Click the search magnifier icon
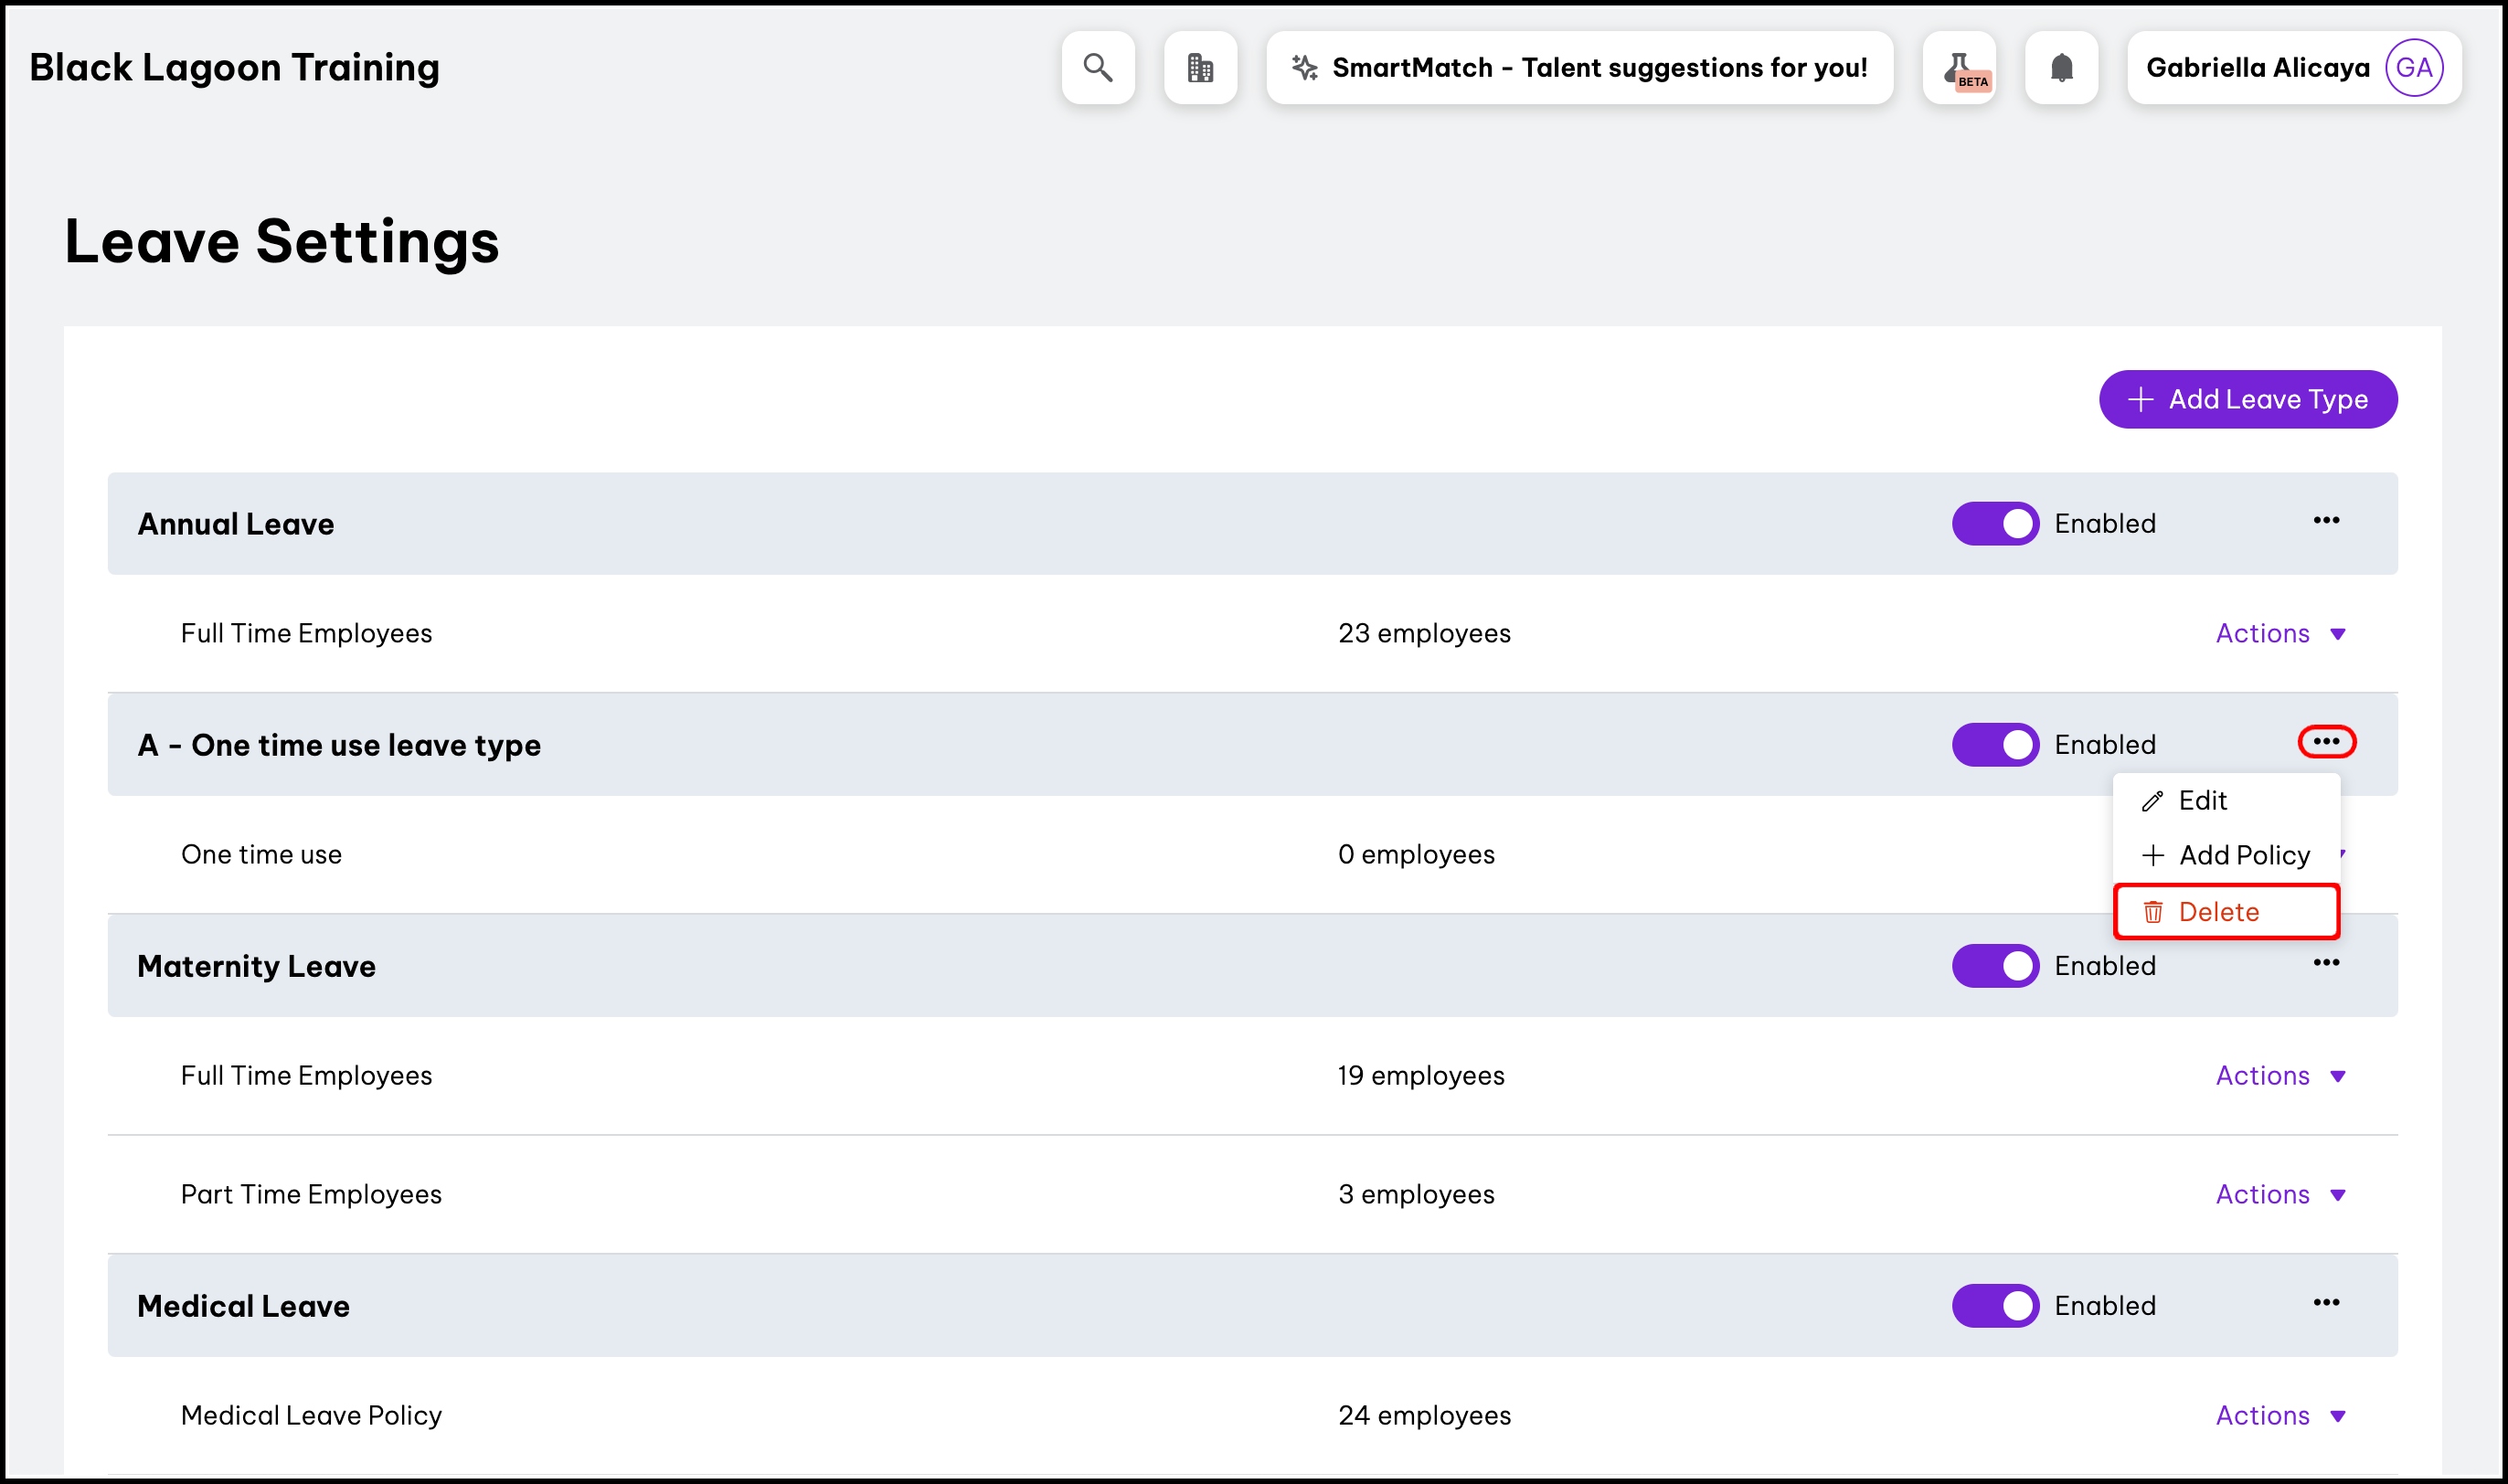The width and height of the screenshot is (2508, 1484). (x=1097, y=67)
